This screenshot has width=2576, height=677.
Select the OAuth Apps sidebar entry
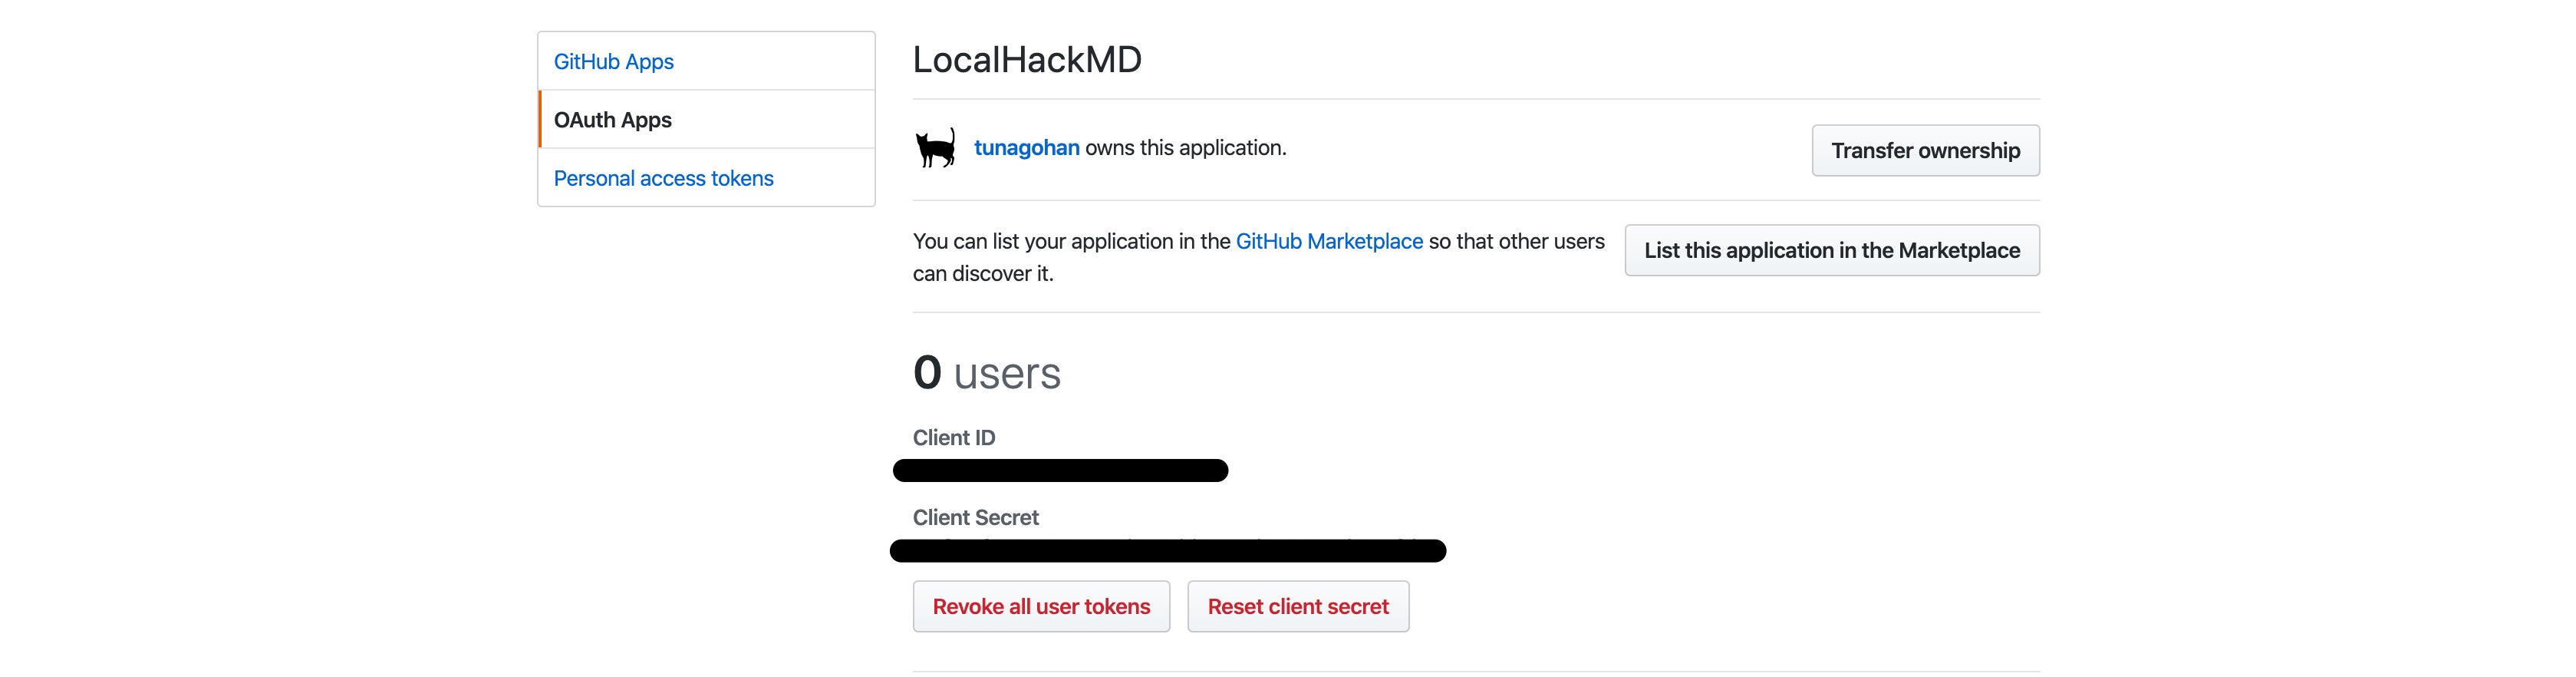[613, 119]
